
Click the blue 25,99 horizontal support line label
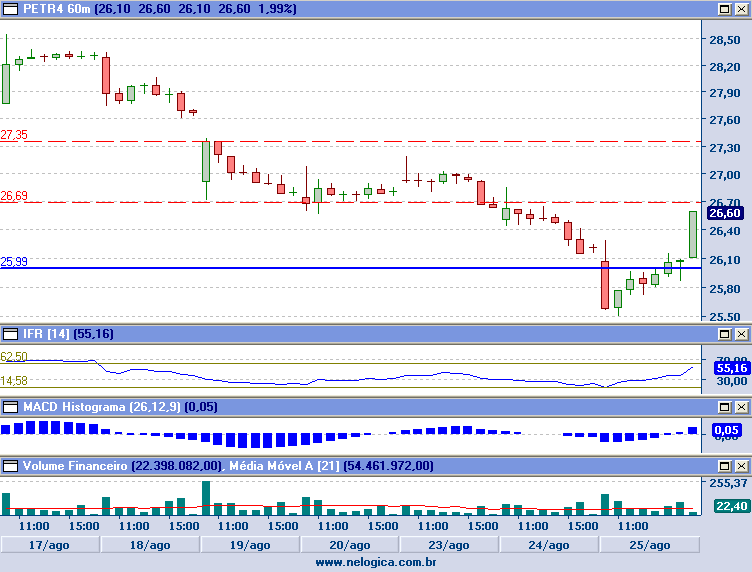pos(14,262)
